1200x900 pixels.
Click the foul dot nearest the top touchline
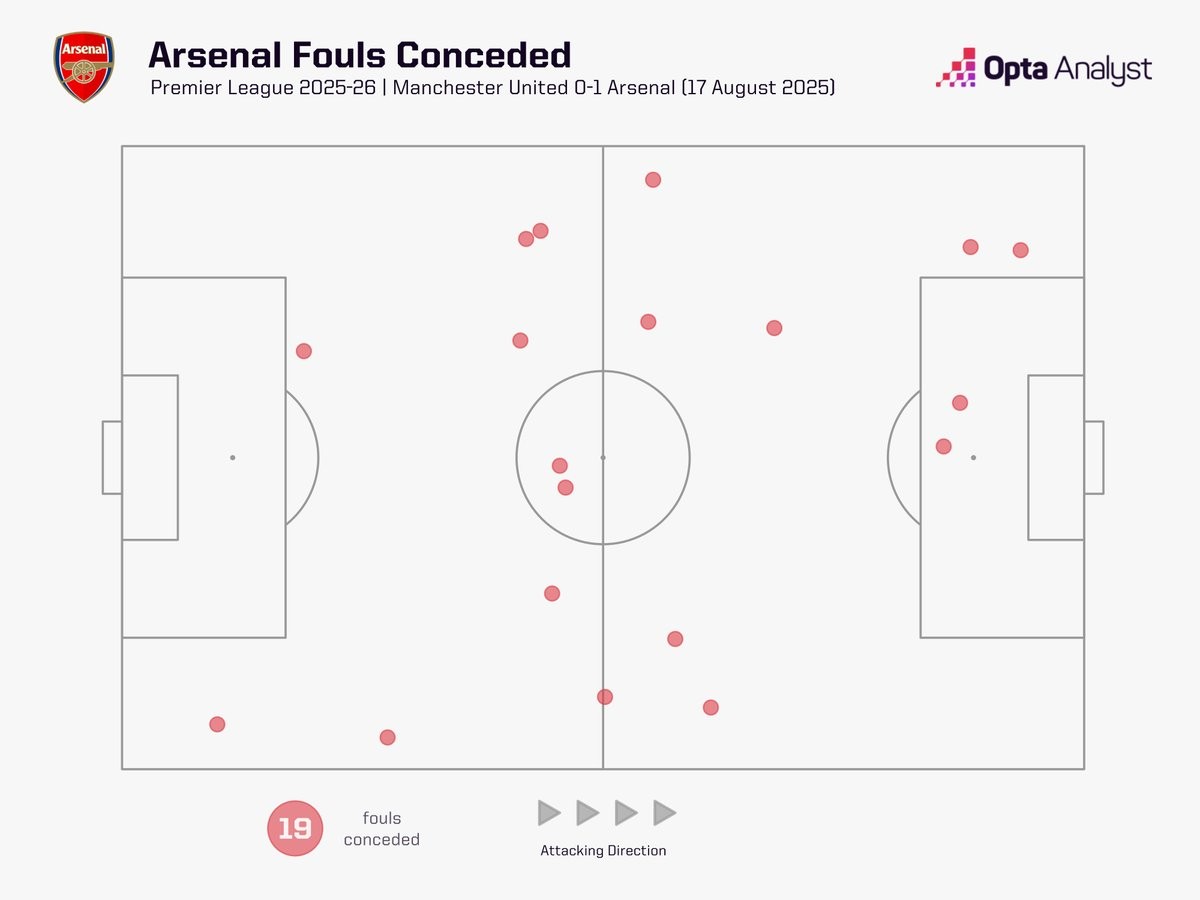click(x=653, y=180)
